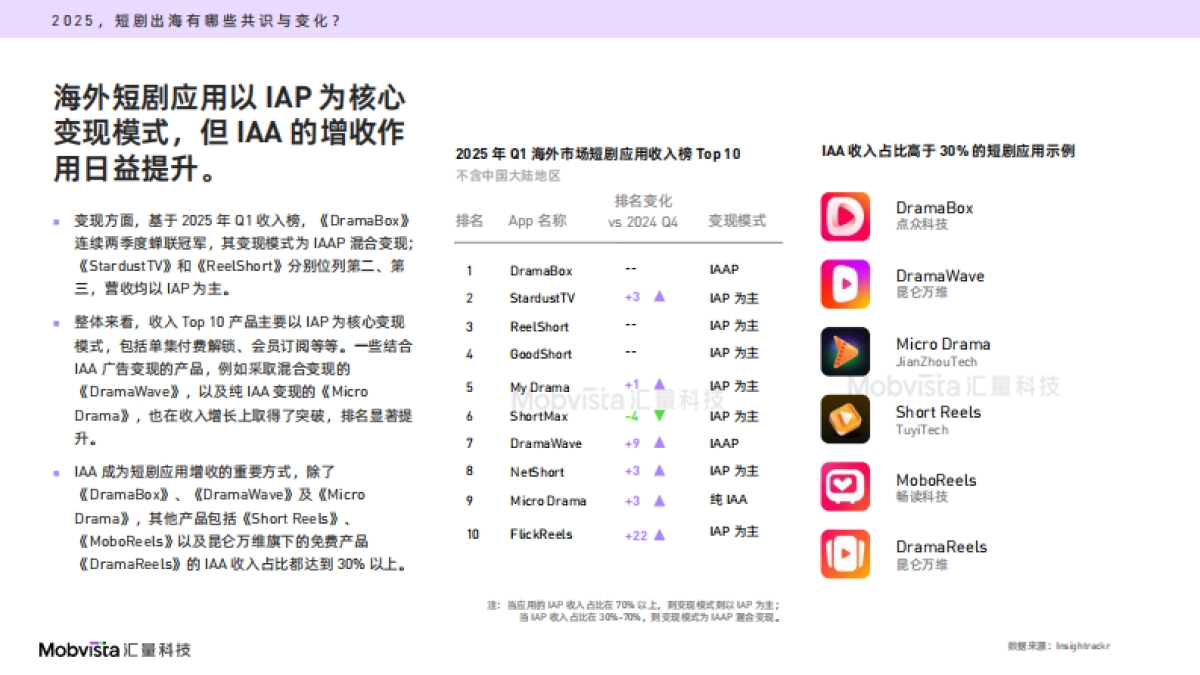Click the table title 2025 年 Q1 海外市场短剧应用收入榜
The width and height of the screenshot is (1200, 675).
[x=597, y=154]
